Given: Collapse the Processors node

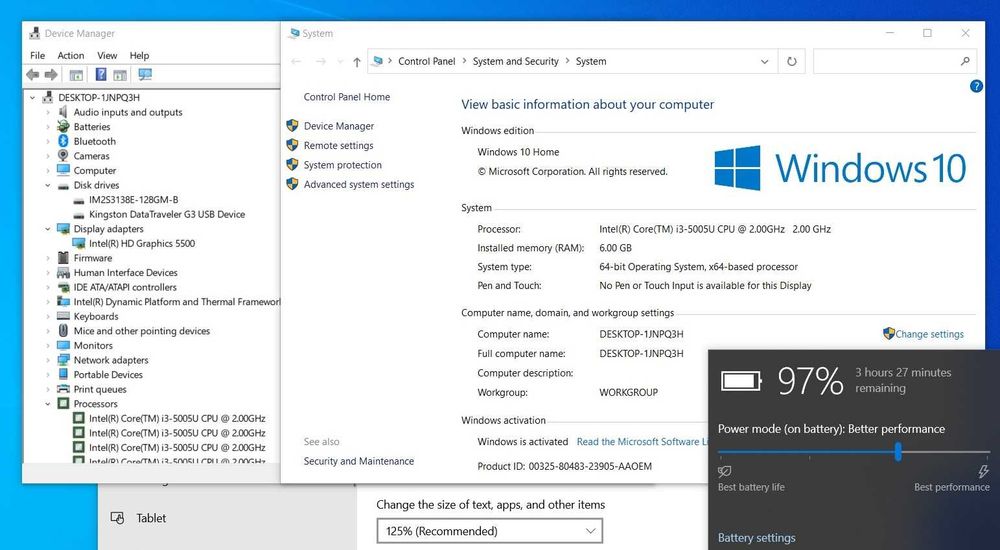Looking at the screenshot, I should click(x=48, y=404).
